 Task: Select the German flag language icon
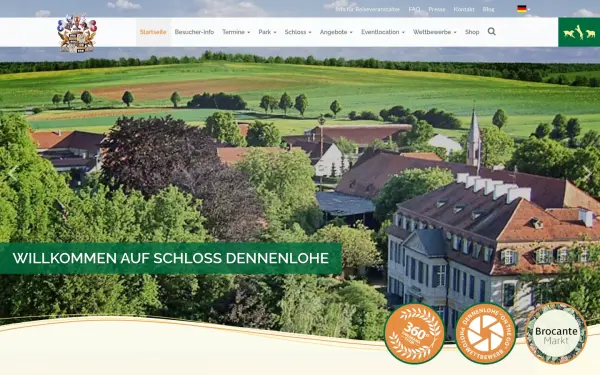click(522, 9)
